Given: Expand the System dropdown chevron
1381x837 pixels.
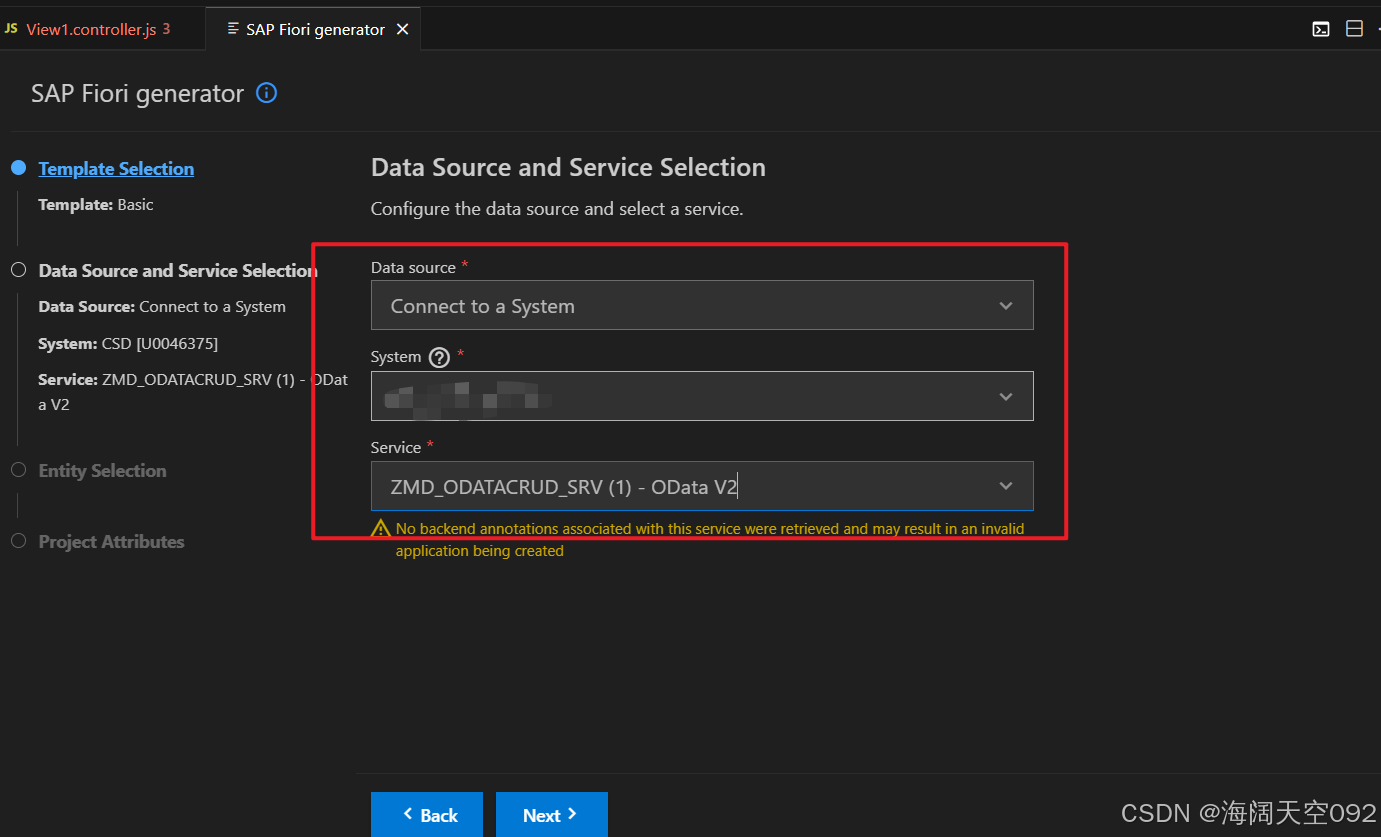Looking at the screenshot, I should click(x=1006, y=396).
